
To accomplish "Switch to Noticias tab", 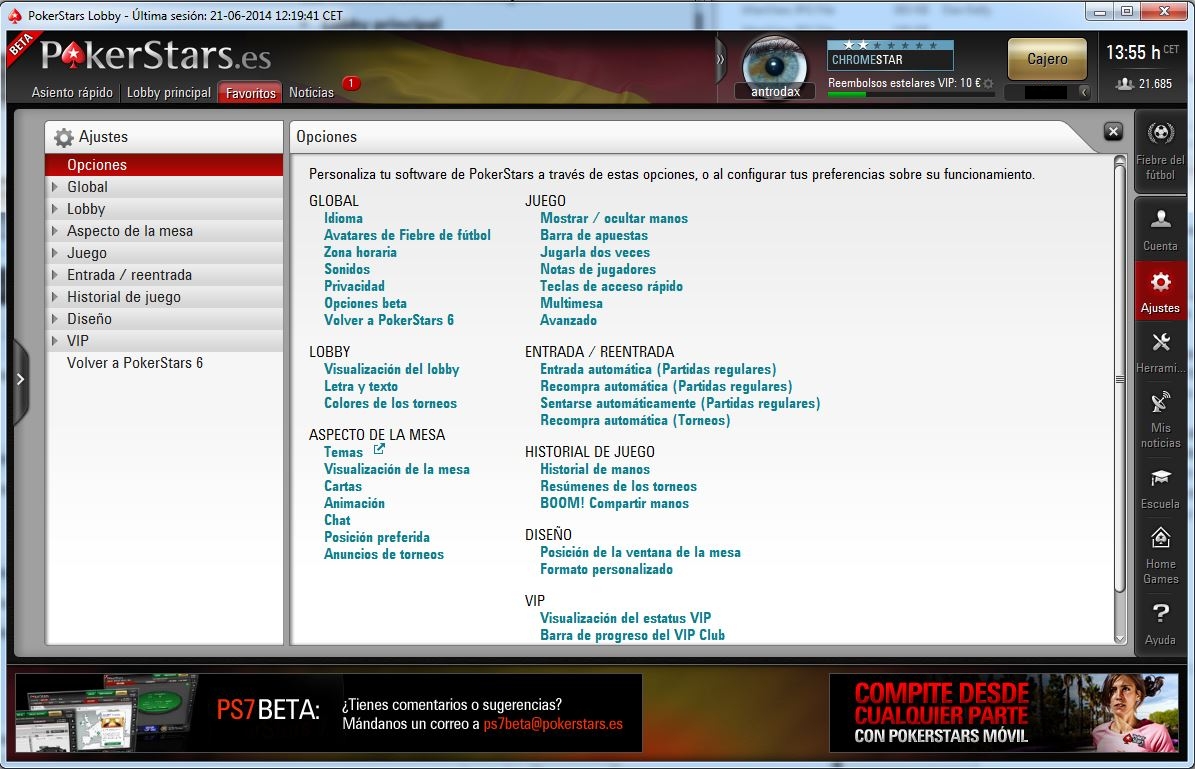I will (311, 92).
